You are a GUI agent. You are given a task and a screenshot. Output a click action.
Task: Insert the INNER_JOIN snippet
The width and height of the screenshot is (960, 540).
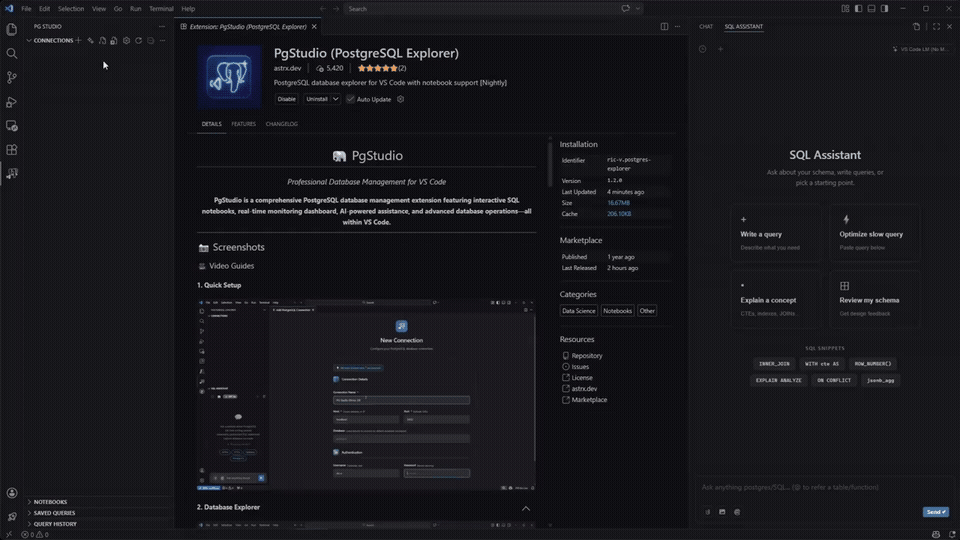click(774, 364)
